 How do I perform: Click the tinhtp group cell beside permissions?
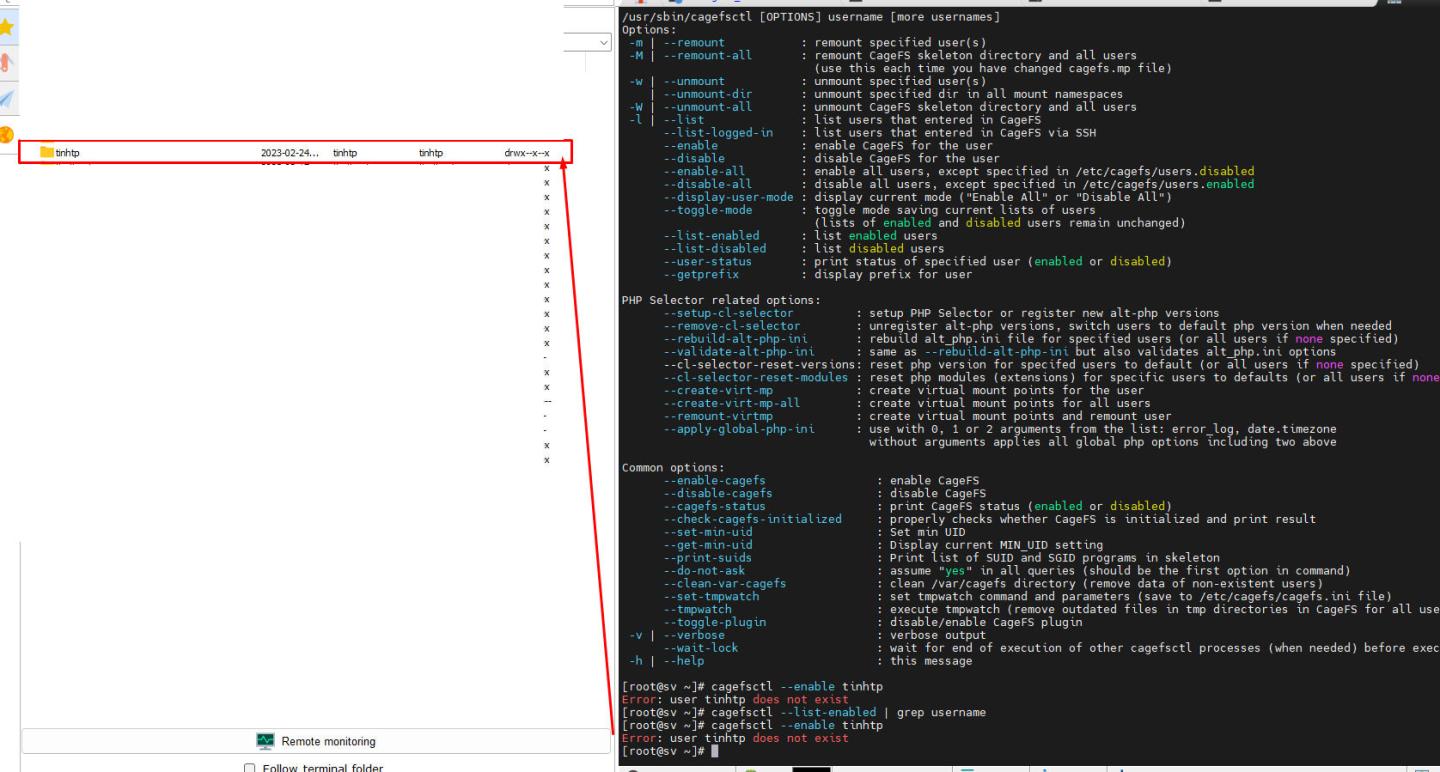(x=431, y=153)
